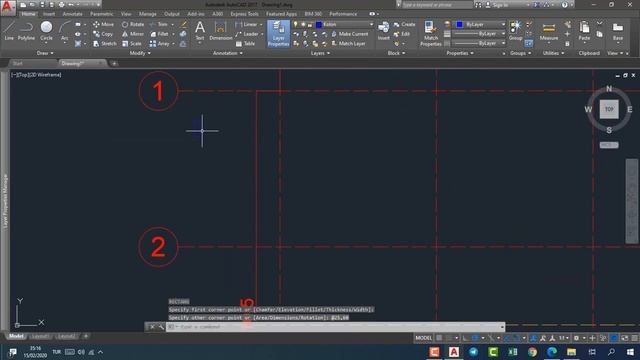Open Layer Properties manager
This screenshot has width=640, height=360.
278,33
